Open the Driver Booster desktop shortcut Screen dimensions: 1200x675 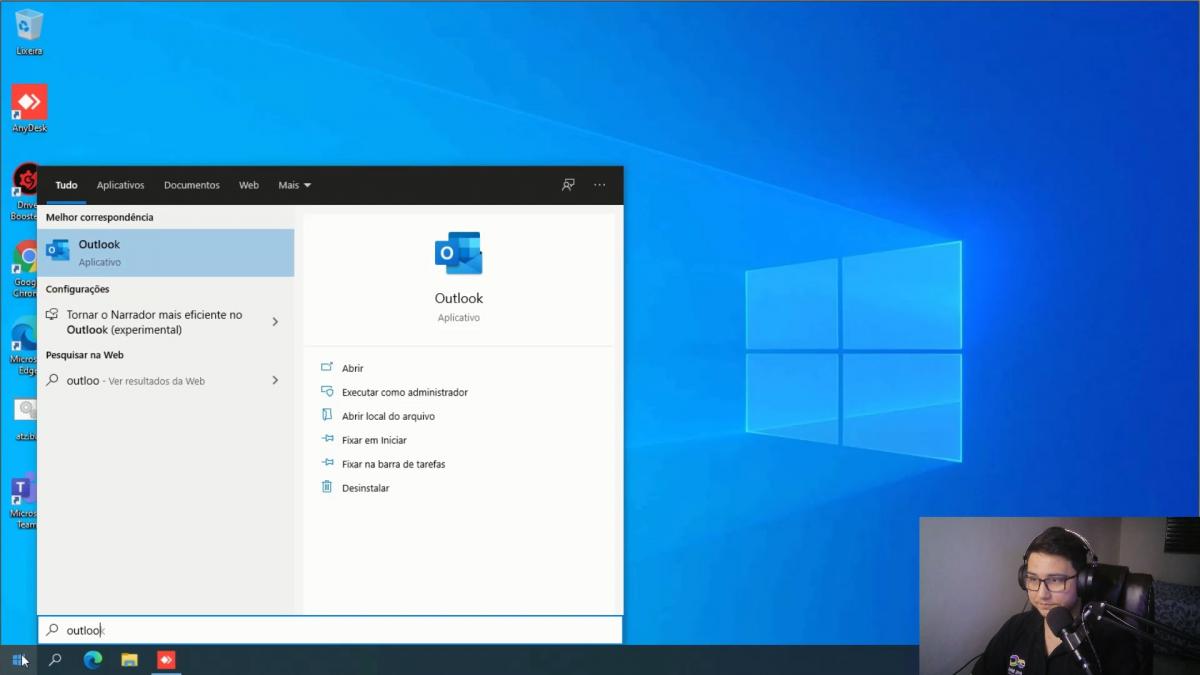[25, 192]
